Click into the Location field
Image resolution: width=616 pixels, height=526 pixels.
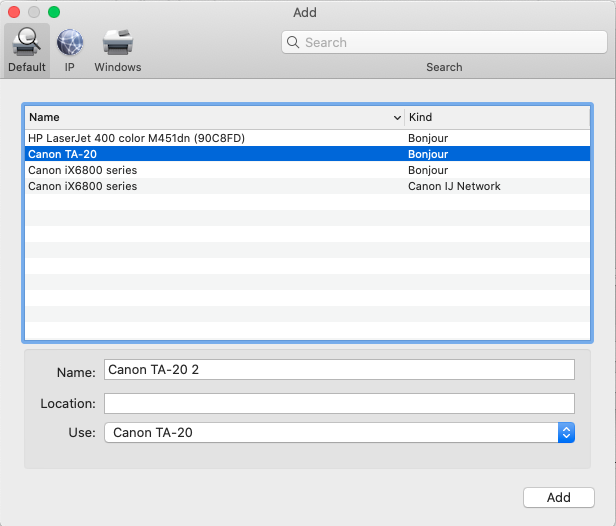(339, 403)
